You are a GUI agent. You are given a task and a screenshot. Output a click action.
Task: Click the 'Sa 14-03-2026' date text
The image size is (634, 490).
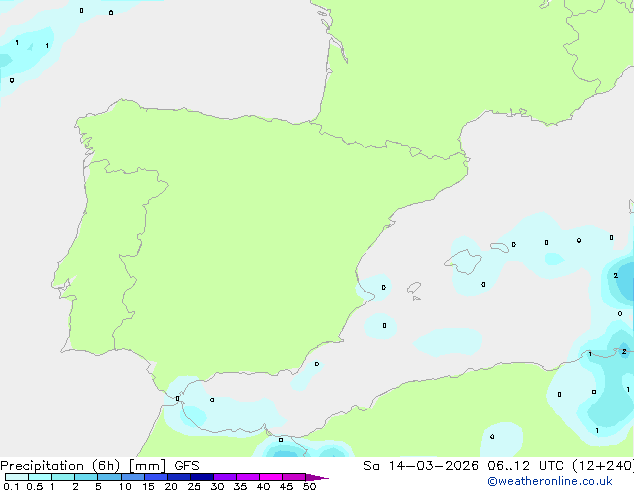pos(421,466)
